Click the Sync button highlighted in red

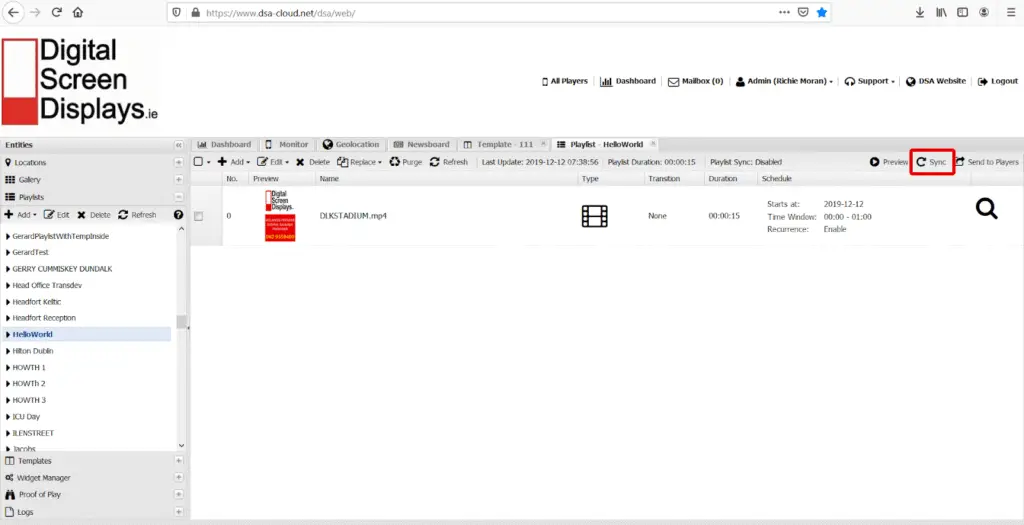pyautogui.click(x=932, y=162)
